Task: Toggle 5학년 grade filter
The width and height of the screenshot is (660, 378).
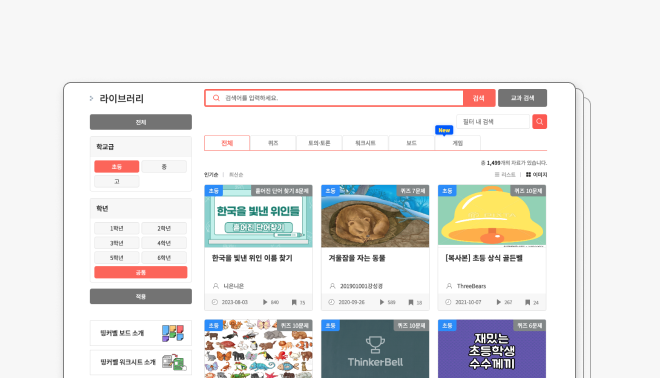Action: pos(117,258)
